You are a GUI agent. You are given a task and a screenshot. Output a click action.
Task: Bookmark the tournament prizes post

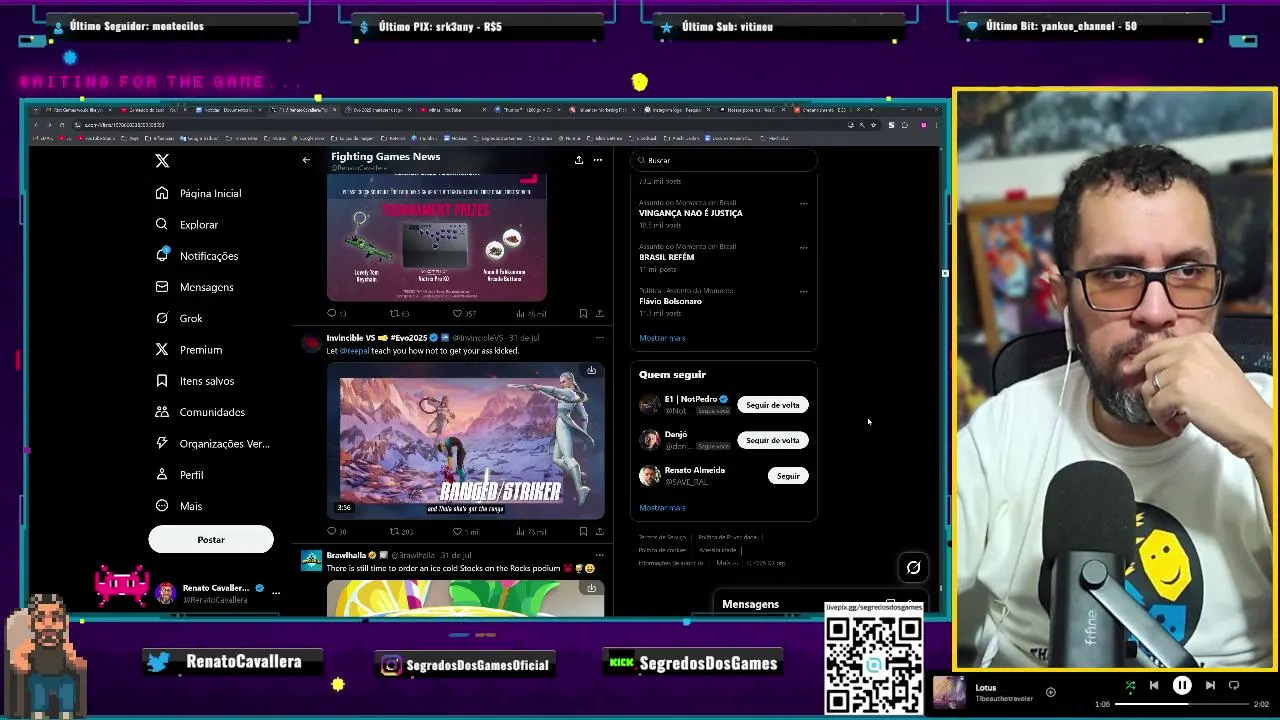(x=583, y=313)
